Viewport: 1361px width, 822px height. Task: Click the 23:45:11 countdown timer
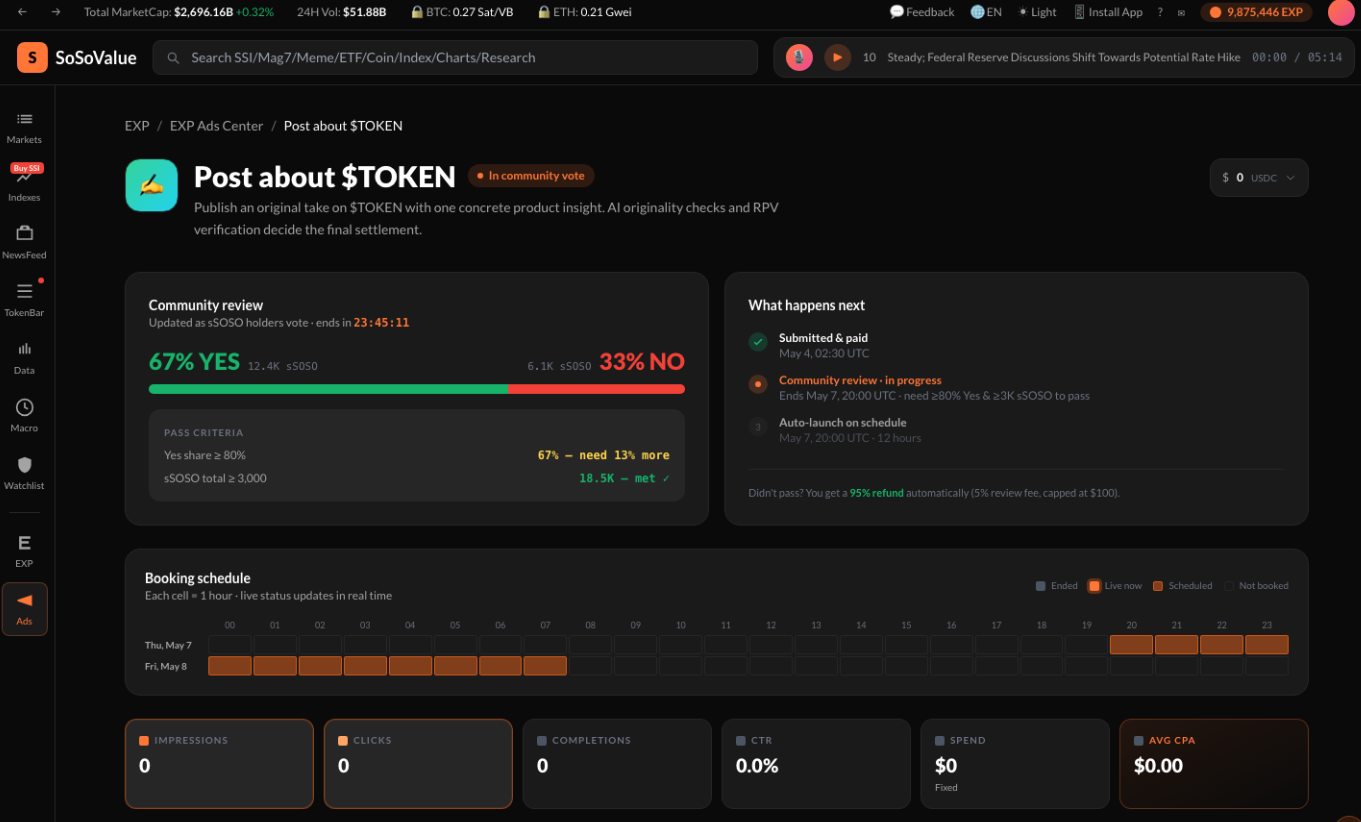[381, 323]
